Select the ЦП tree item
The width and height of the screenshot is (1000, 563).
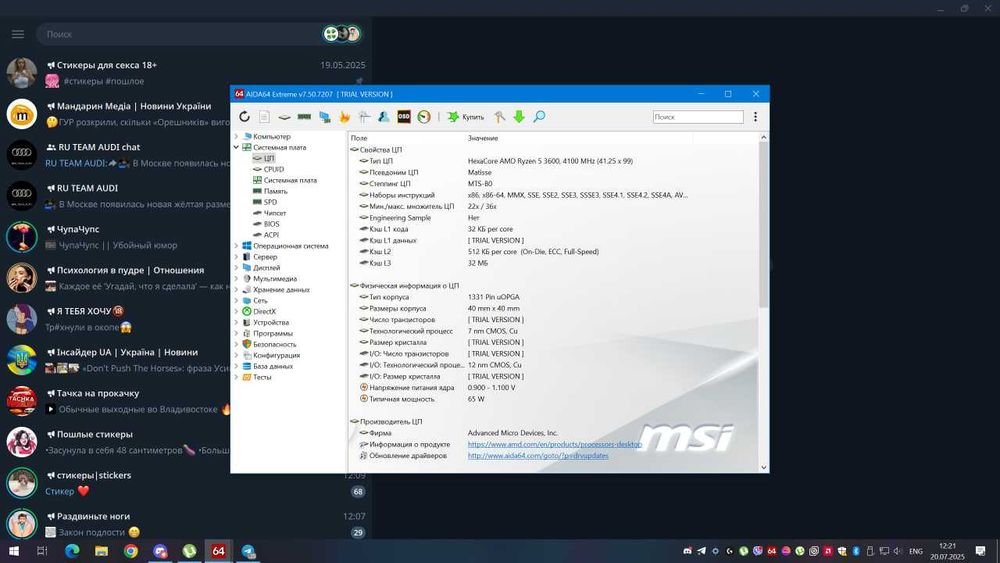click(x=268, y=158)
